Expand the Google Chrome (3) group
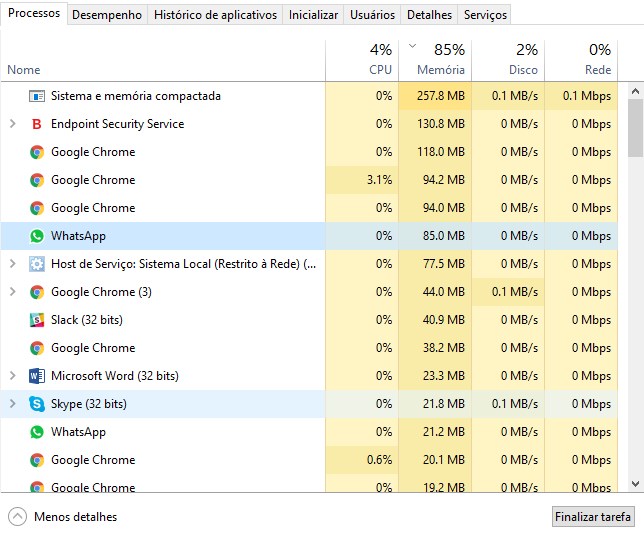Viewport: 644px width, 541px height. tap(13, 292)
